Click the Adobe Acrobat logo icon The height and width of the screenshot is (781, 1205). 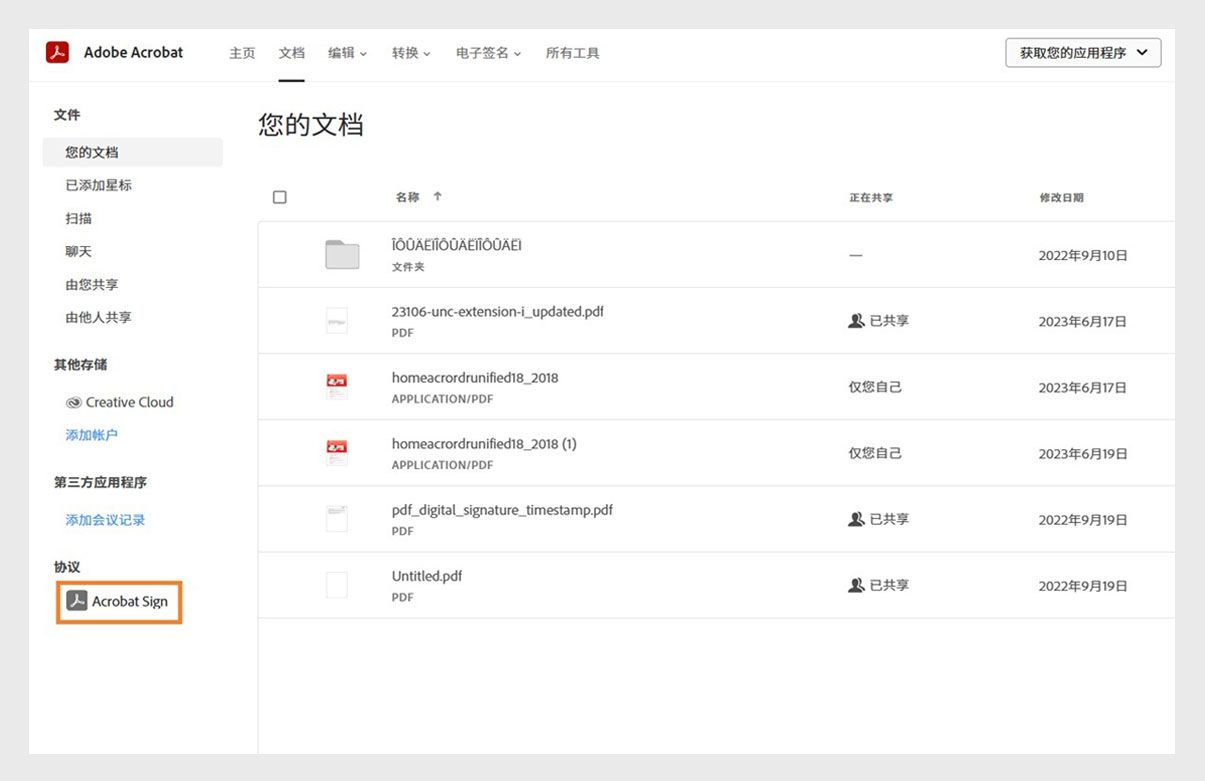(57, 52)
